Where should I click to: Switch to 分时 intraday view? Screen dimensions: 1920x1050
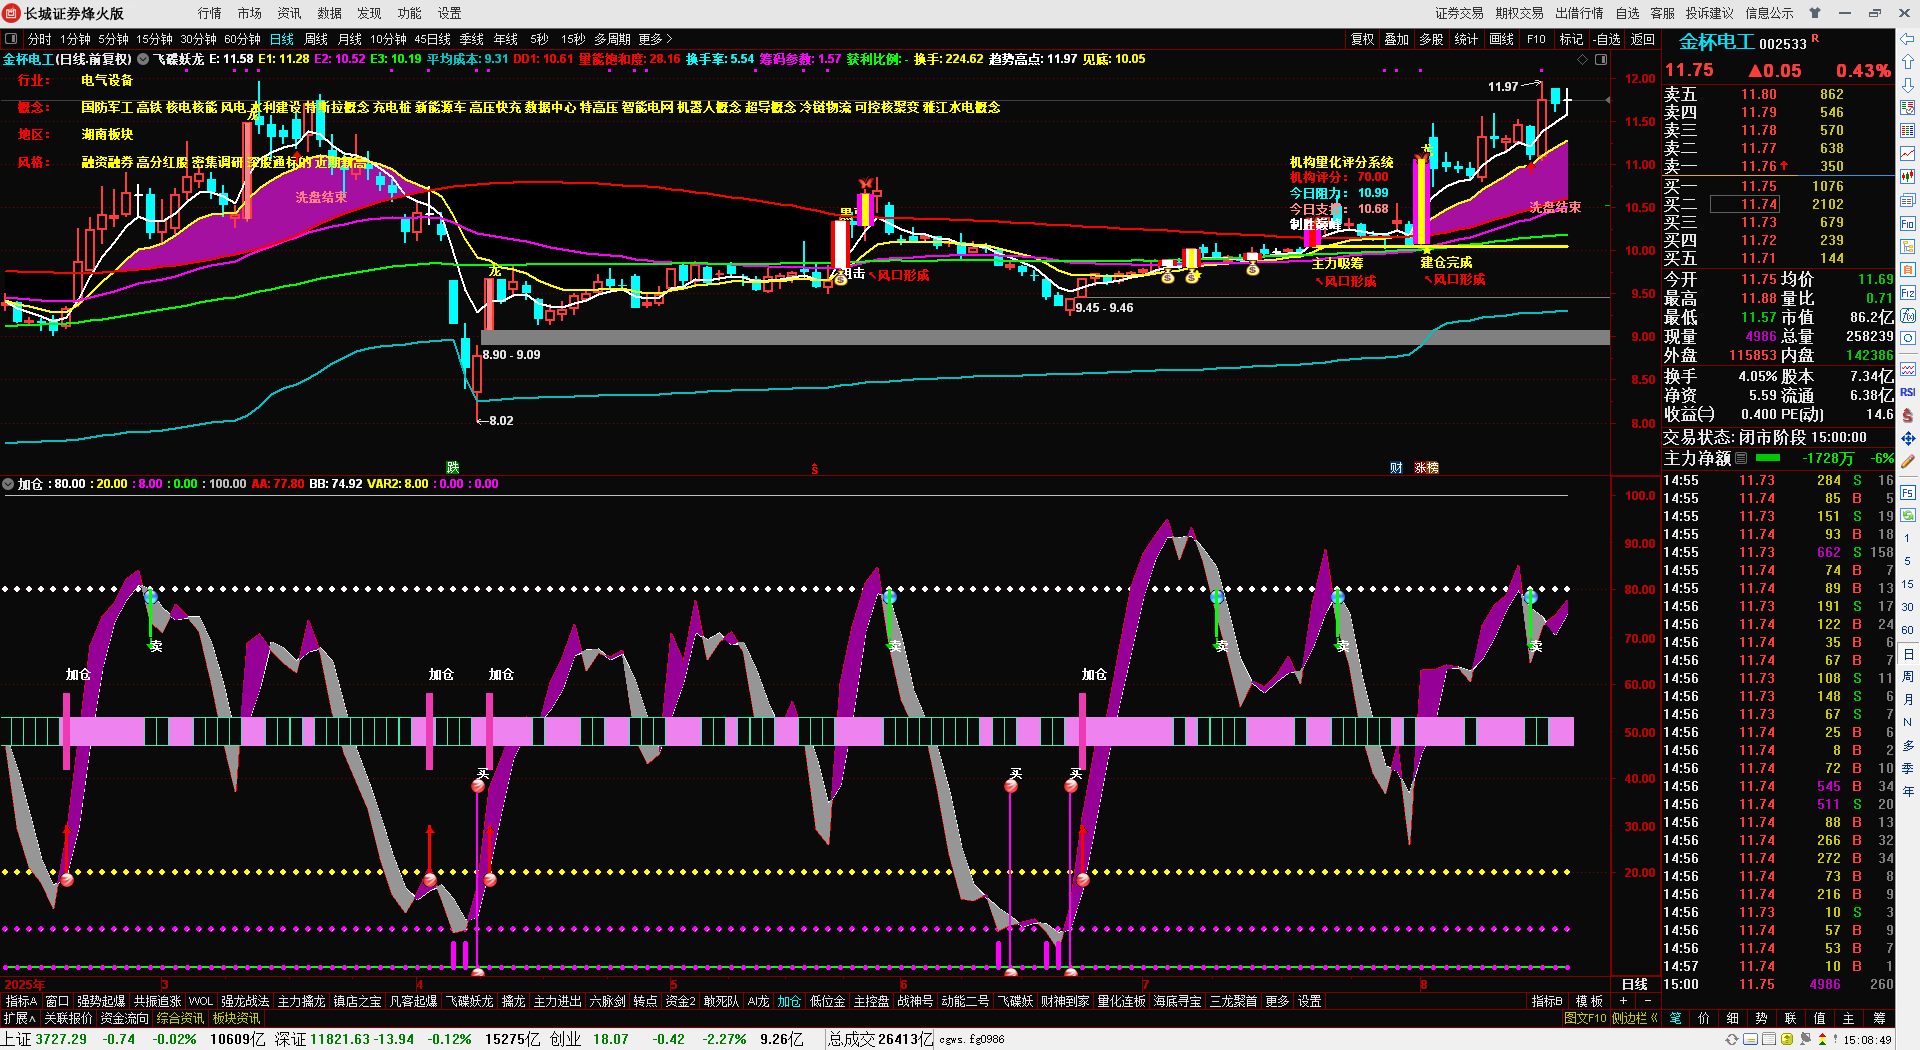tap(39, 39)
